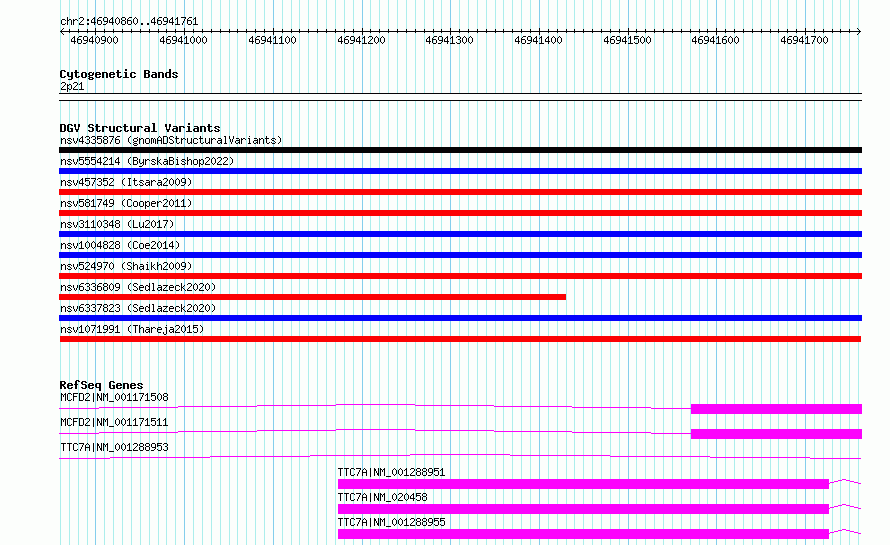
Task: Open the nsv581749 Cooper2011 red bar
Action: [x=460, y=213]
